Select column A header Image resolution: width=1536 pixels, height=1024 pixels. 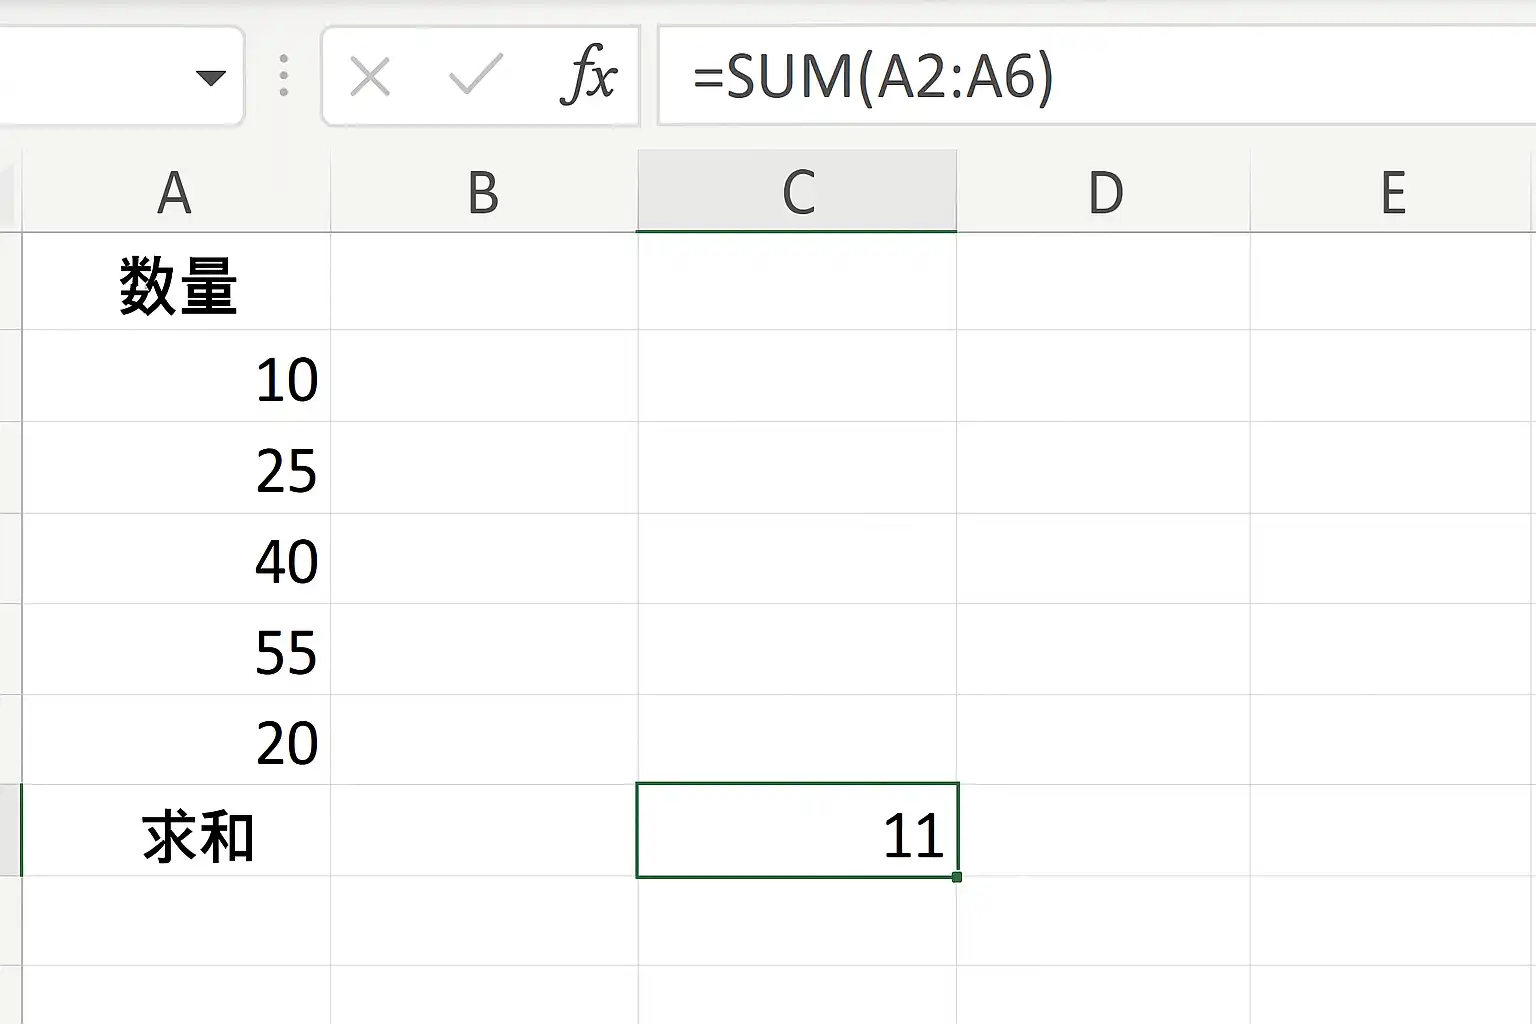pyautogui.click(x=176, y=192)
